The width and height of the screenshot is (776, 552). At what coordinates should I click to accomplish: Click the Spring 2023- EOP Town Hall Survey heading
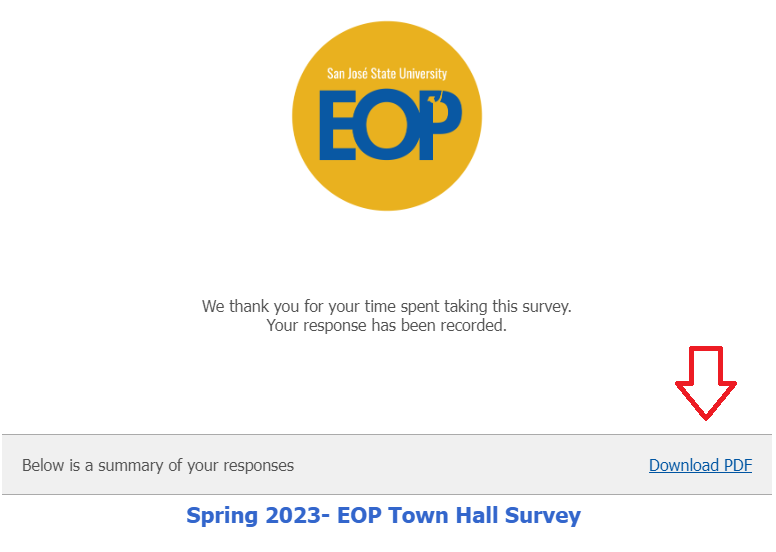[383, 516]
